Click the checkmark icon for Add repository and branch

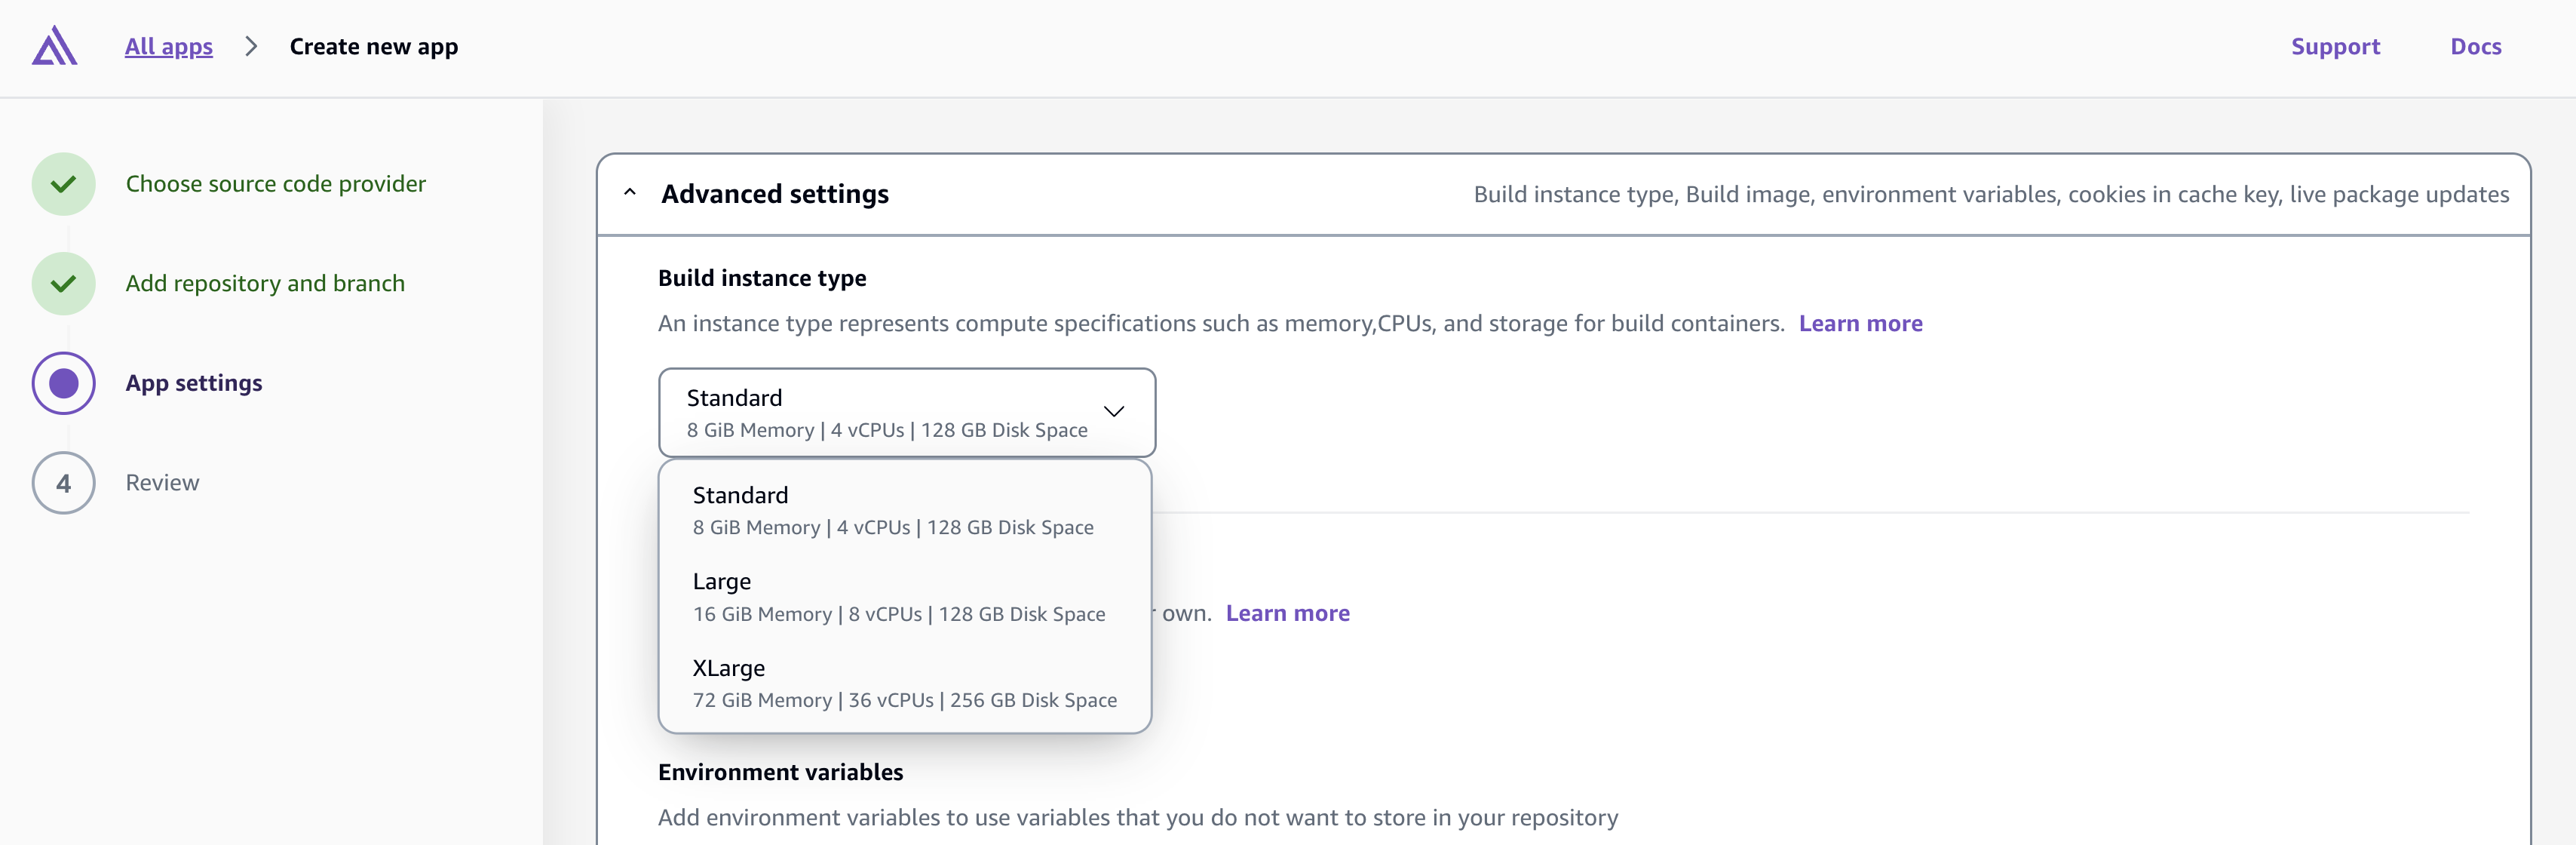click(63, 283)
